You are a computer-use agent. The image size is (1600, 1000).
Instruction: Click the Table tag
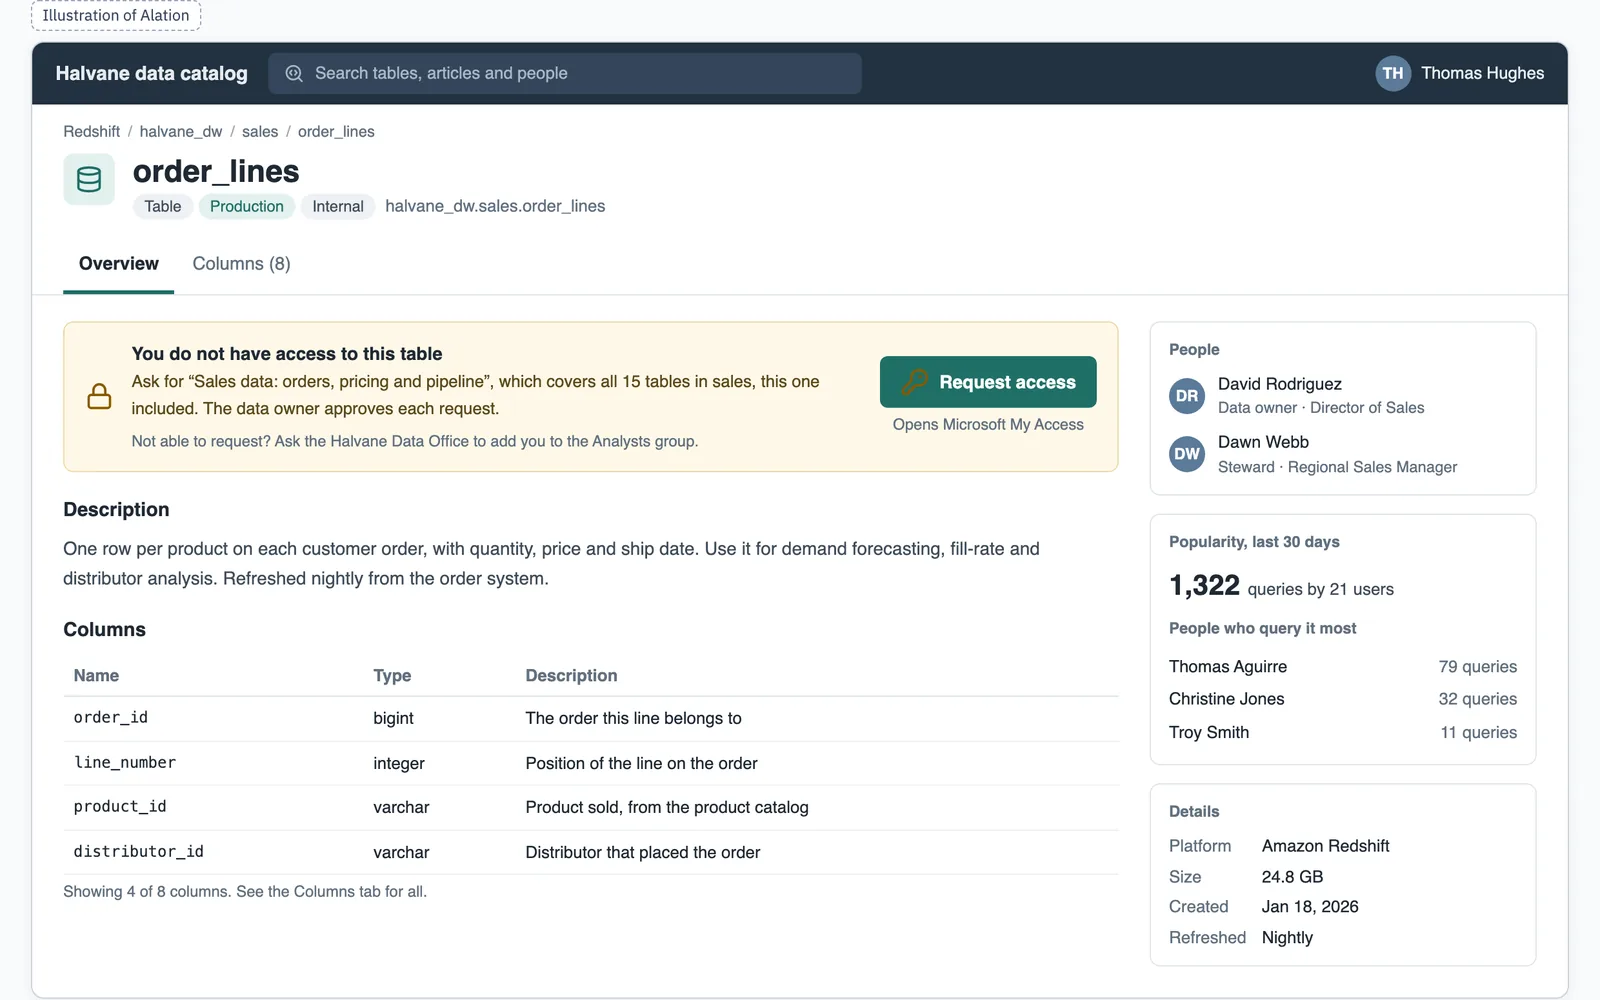(162, 206)
